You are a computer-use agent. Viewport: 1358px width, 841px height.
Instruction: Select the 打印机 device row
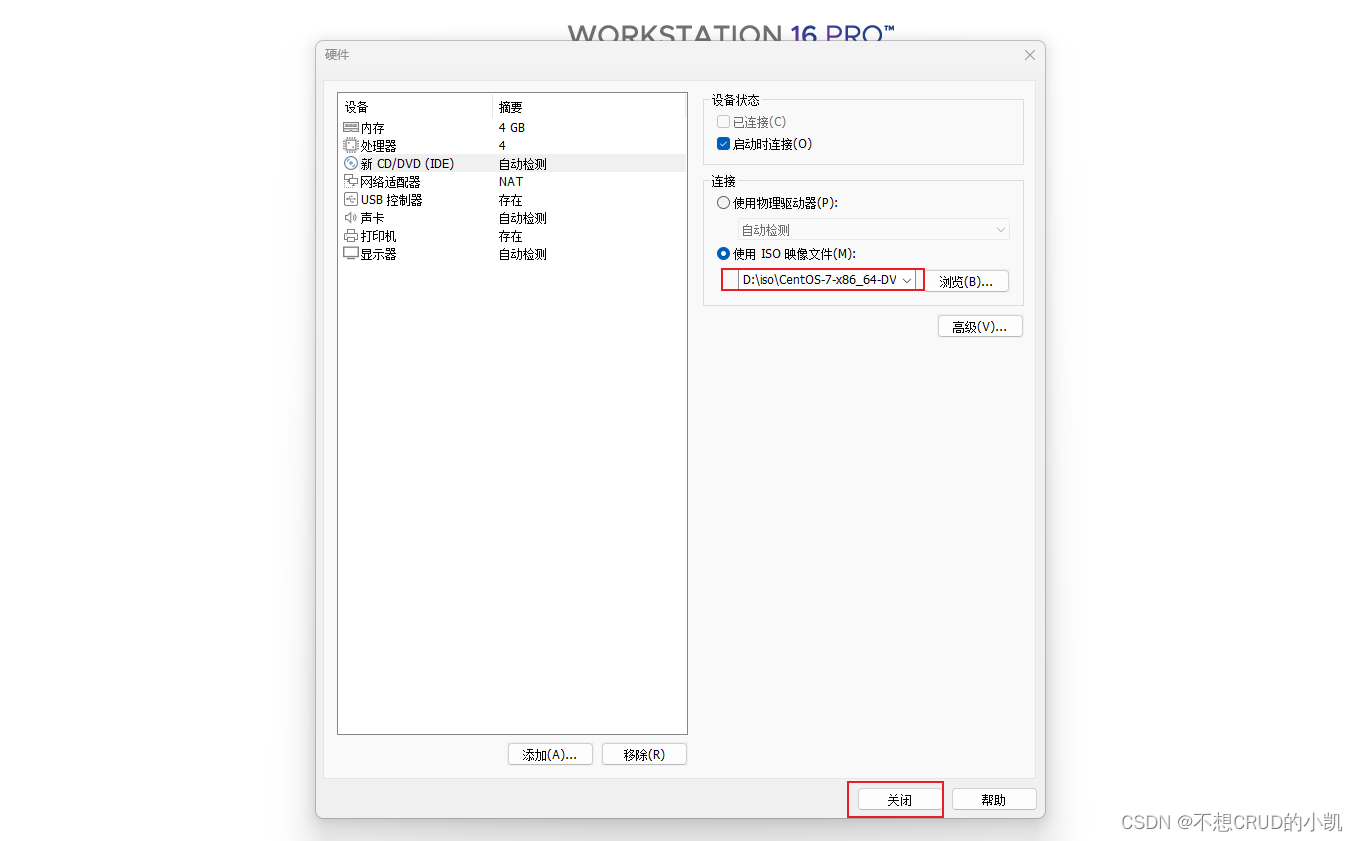tap(512, 236)
